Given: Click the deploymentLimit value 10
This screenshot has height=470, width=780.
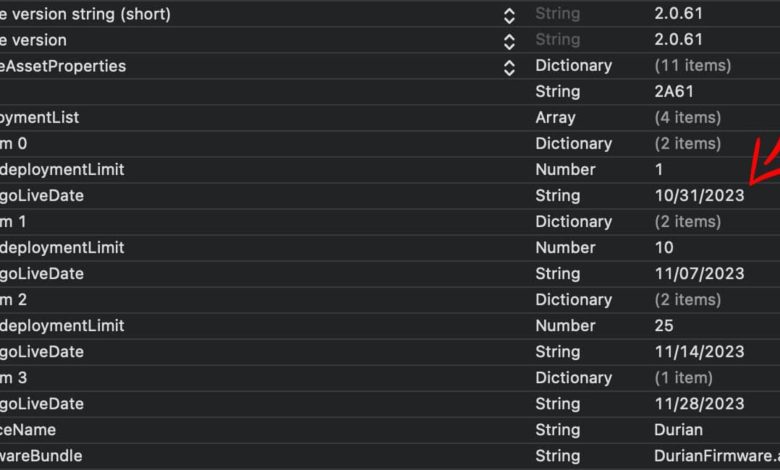Looking at the screenshot, I should (x=664, y=247).
